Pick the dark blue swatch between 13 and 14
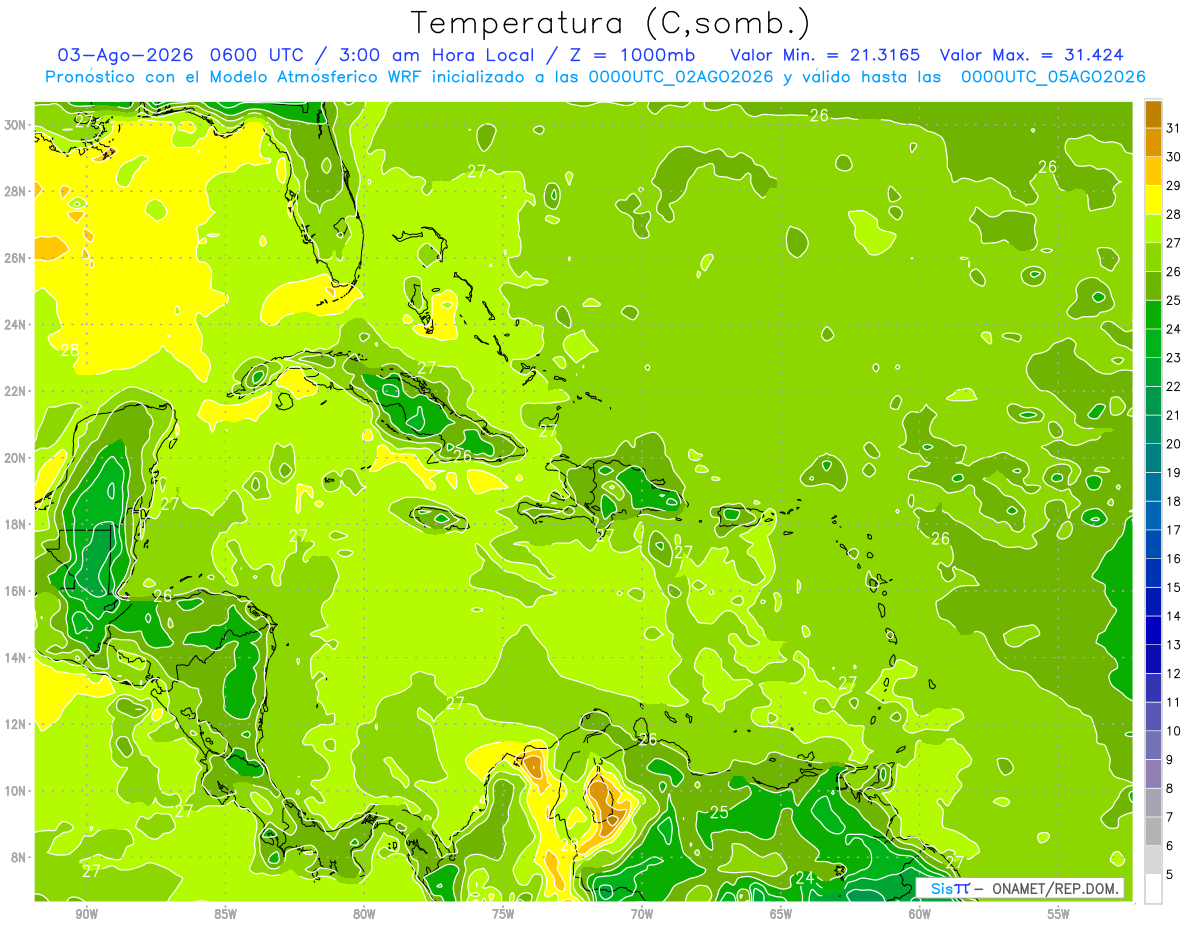 (1153, 631)
